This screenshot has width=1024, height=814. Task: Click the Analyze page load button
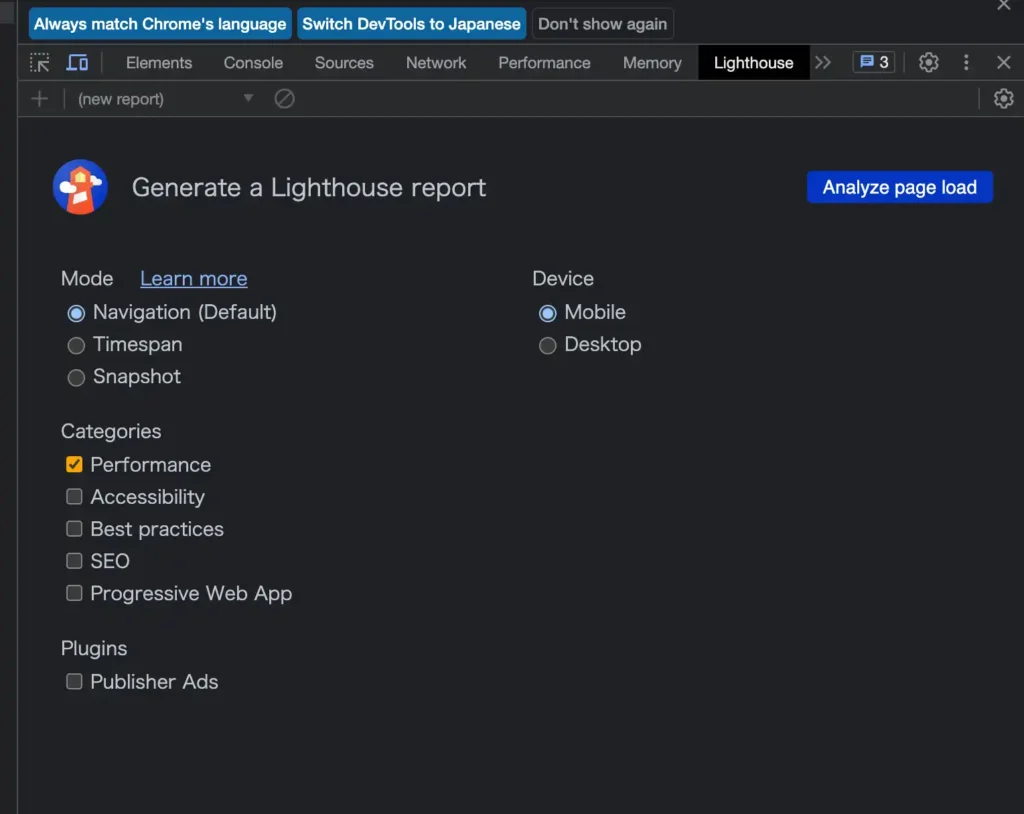(898, 187)
